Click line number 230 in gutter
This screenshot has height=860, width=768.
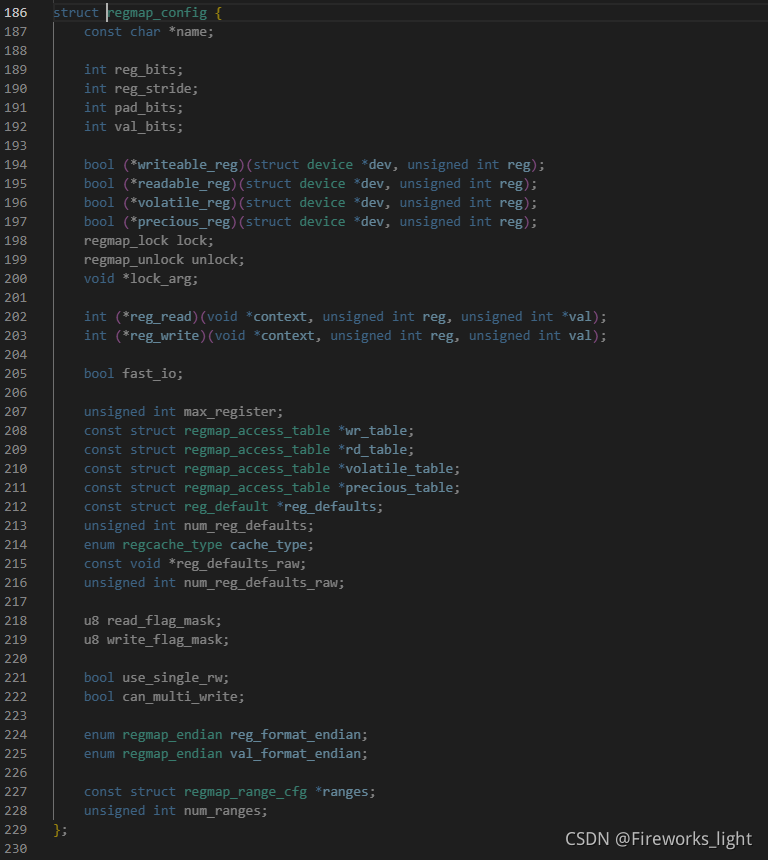pyautogui.click(x=15, y=849)
